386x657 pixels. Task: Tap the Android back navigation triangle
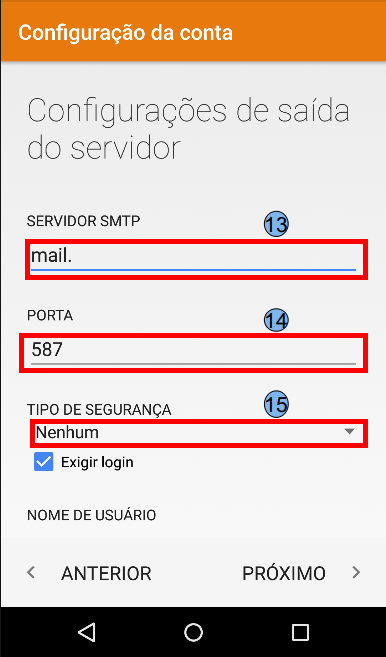click(87, 632)
